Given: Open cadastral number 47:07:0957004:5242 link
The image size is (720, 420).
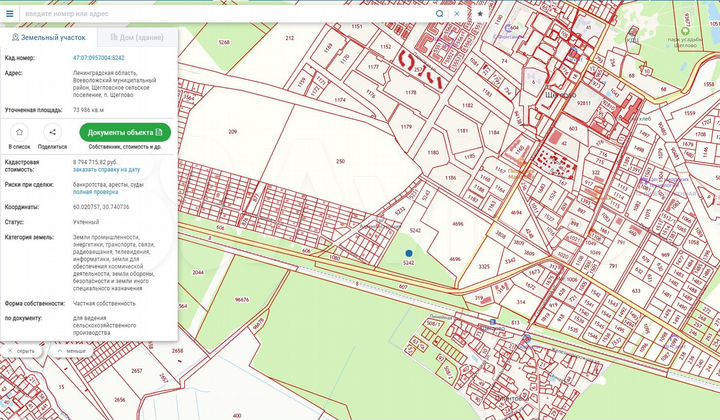Looking at the screenshot, I should [98, 58].
